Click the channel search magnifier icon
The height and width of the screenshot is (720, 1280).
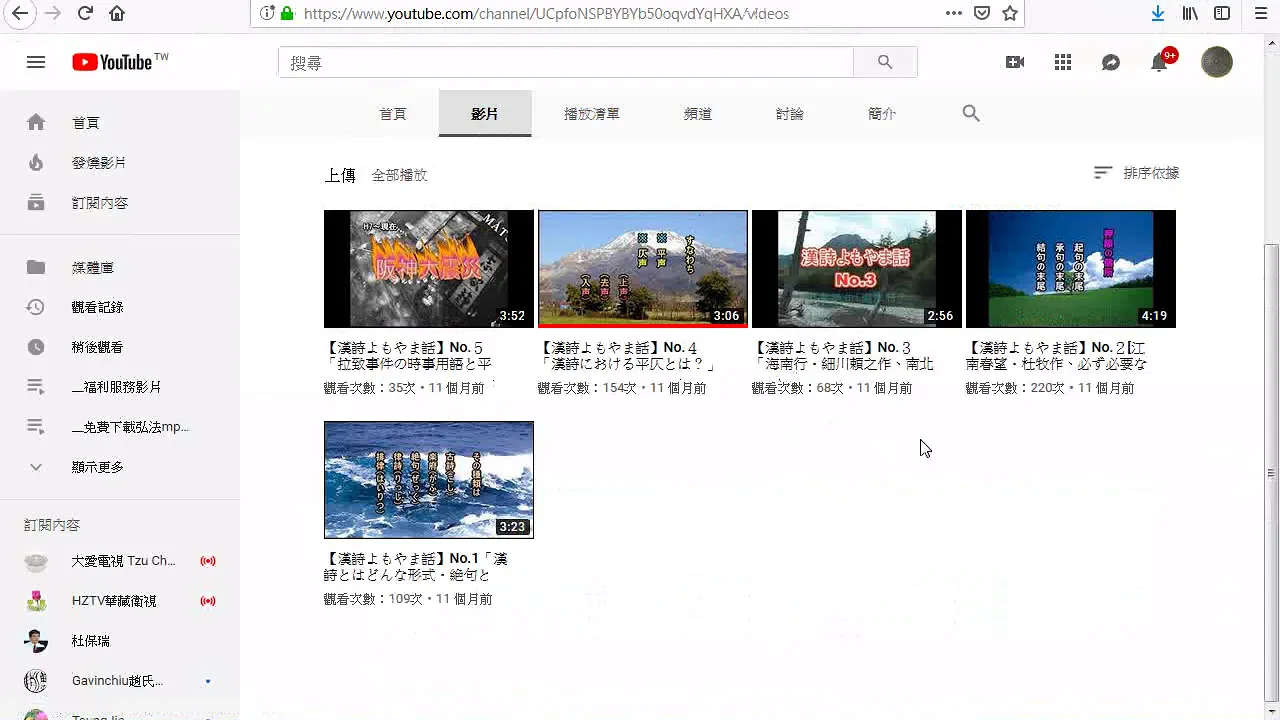[x=971, y=114]
